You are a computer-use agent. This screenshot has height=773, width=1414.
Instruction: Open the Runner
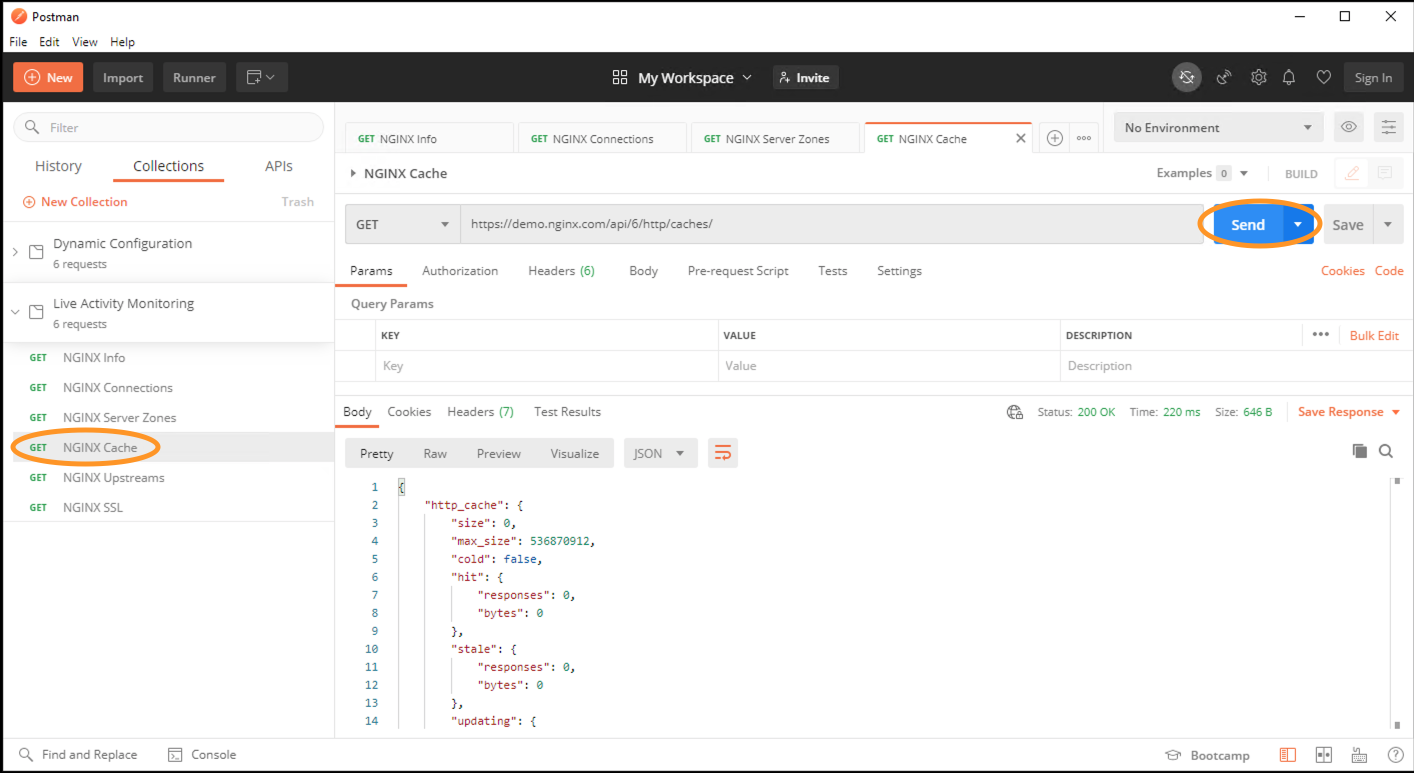(194, 77)
